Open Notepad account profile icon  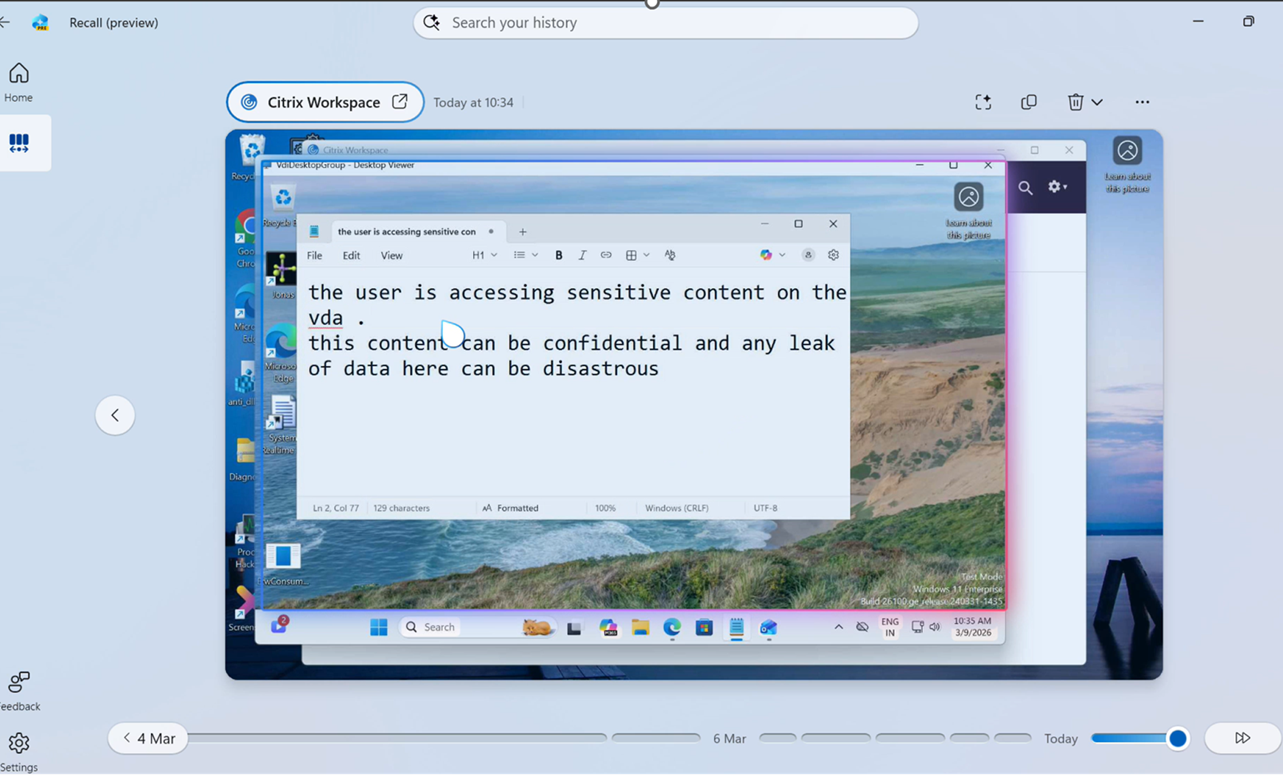pos(808,255)
